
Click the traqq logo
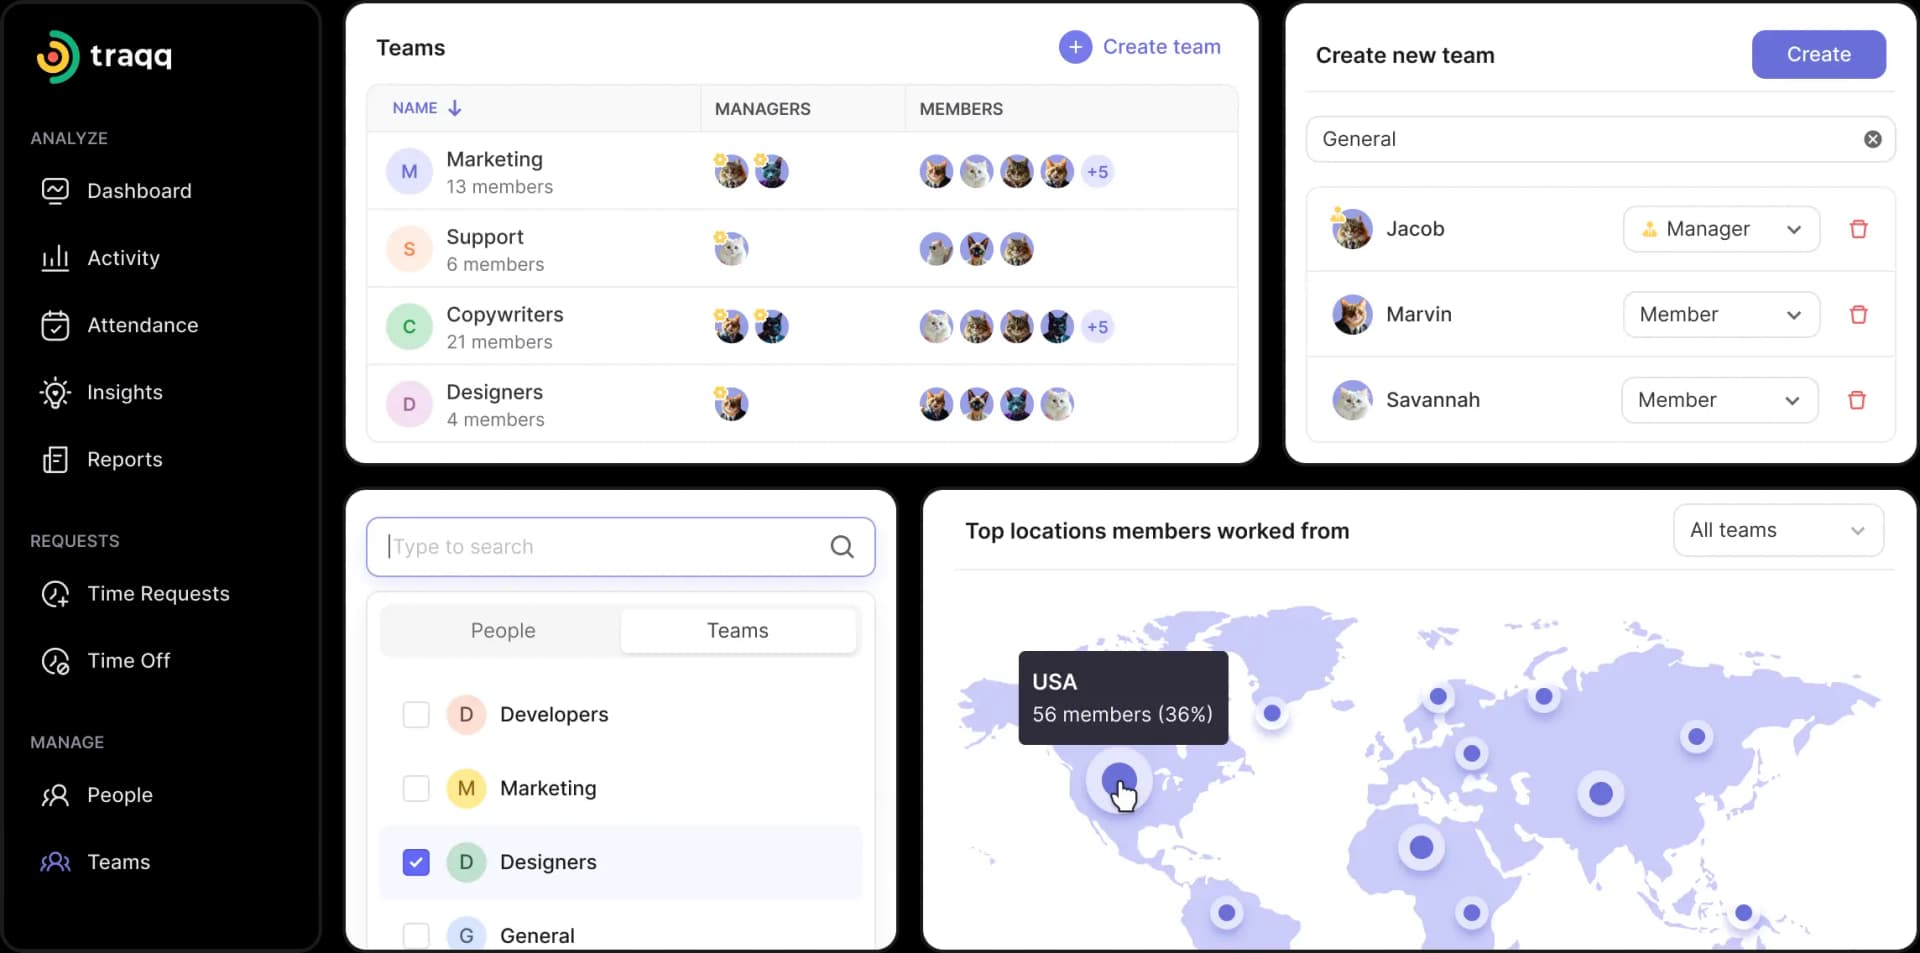point(104,56)
